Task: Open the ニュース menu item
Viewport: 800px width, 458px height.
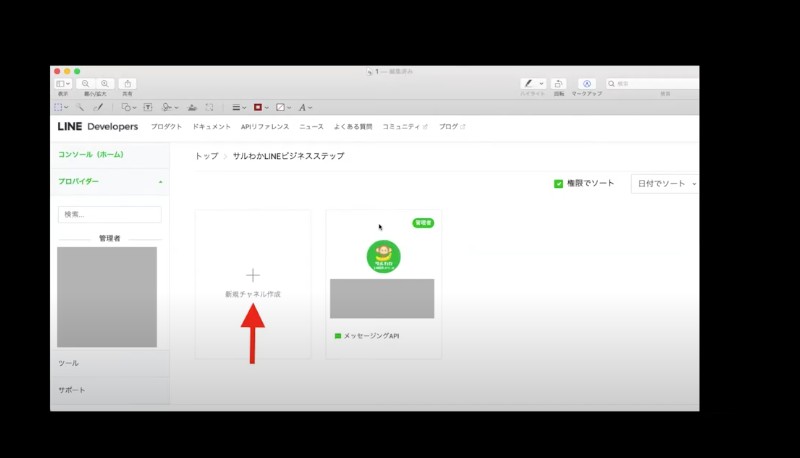Action: [x=311, y=126]
